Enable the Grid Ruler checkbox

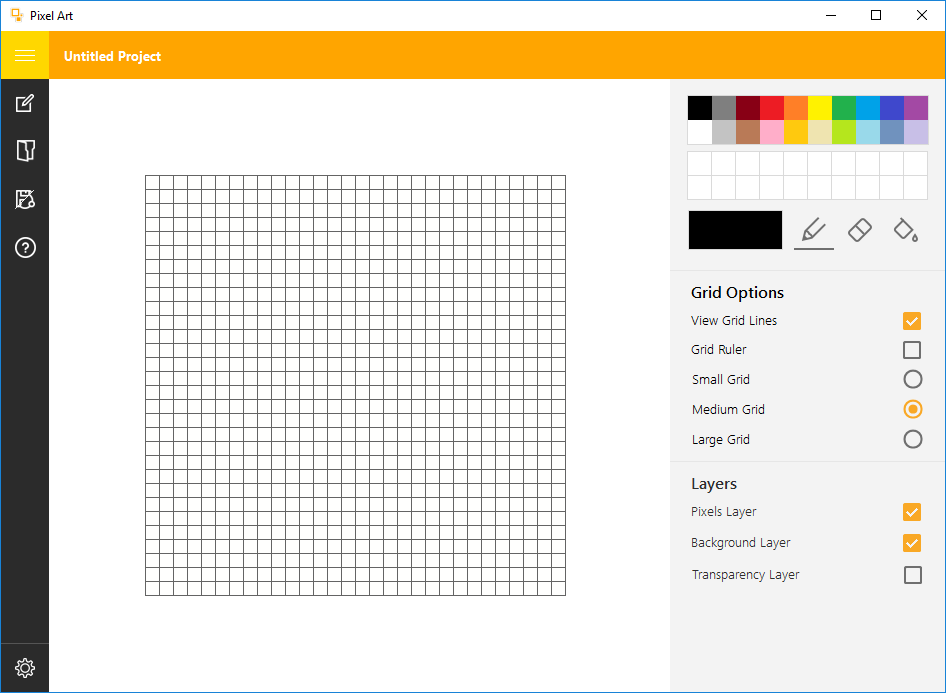[912, 350]
